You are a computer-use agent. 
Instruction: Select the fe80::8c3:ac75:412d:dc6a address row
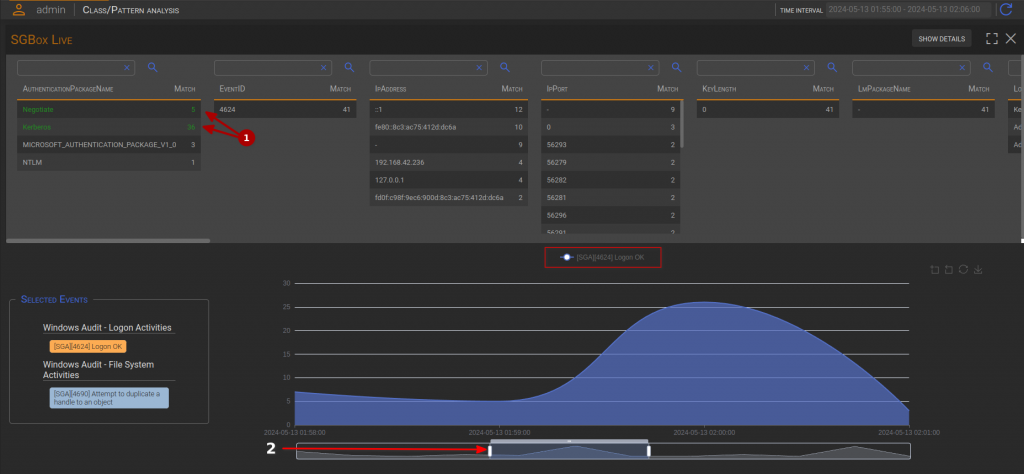[x=449, y=127]
